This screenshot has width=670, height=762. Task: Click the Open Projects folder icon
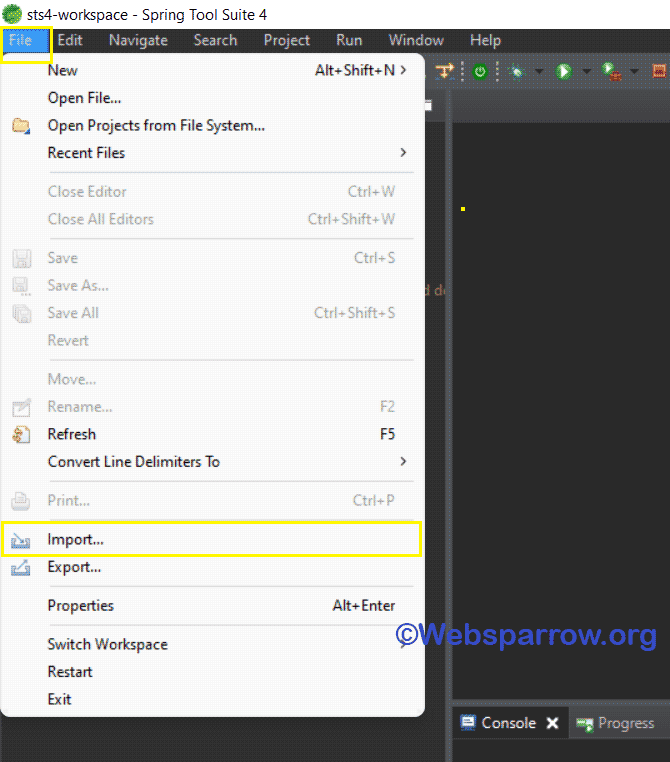point(21,126)
